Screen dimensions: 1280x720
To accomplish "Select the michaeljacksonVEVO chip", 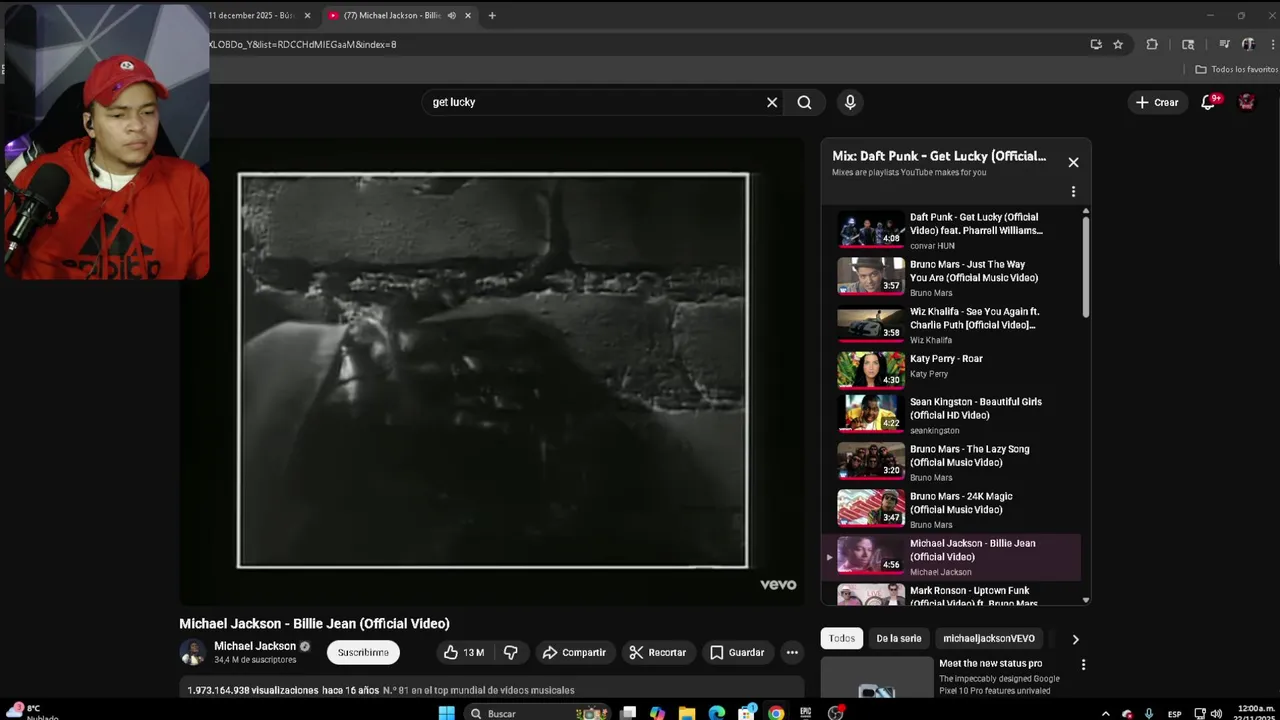I will point(989,638).
